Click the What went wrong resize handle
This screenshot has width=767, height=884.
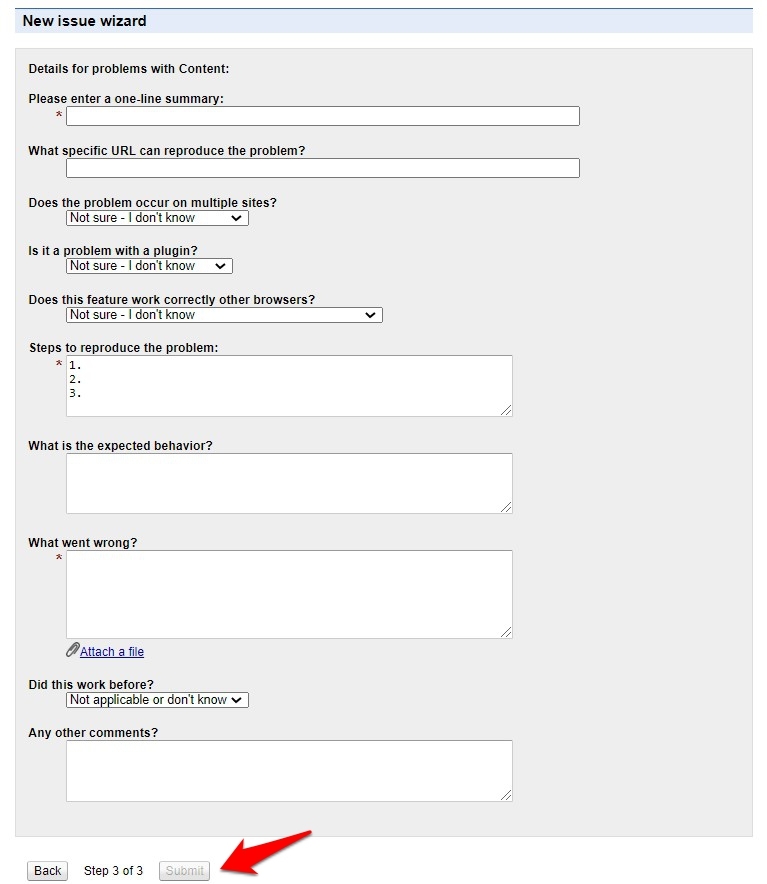[x=506, y=632]
